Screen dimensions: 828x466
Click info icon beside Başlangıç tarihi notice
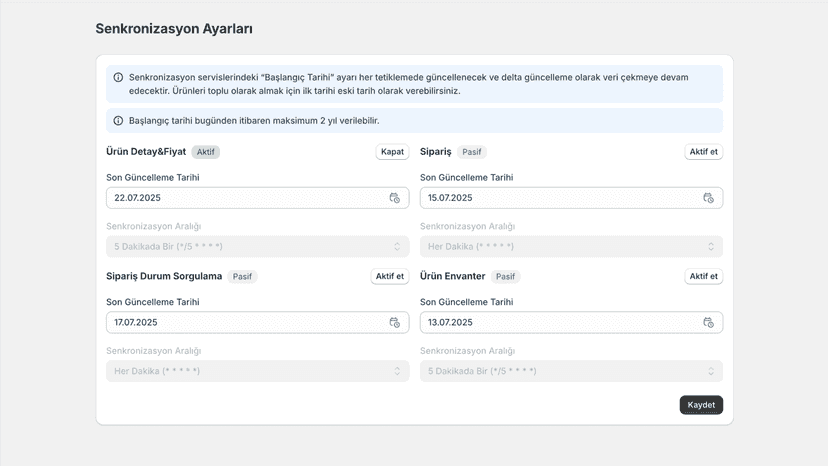(x=118, y=121)
